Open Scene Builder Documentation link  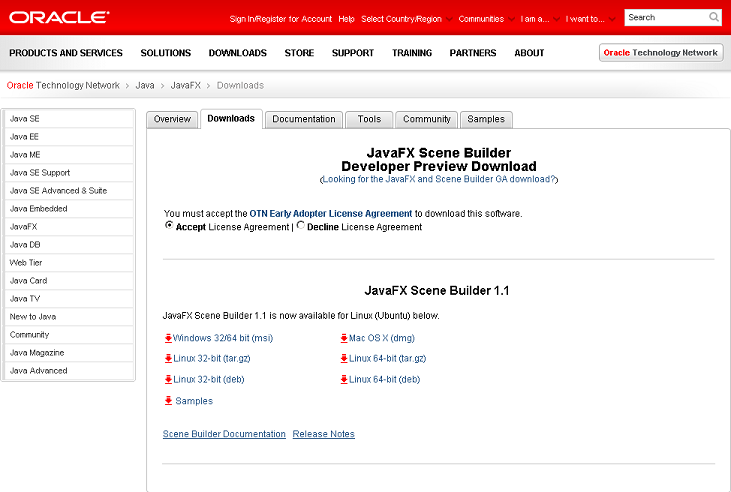point(224,434)
